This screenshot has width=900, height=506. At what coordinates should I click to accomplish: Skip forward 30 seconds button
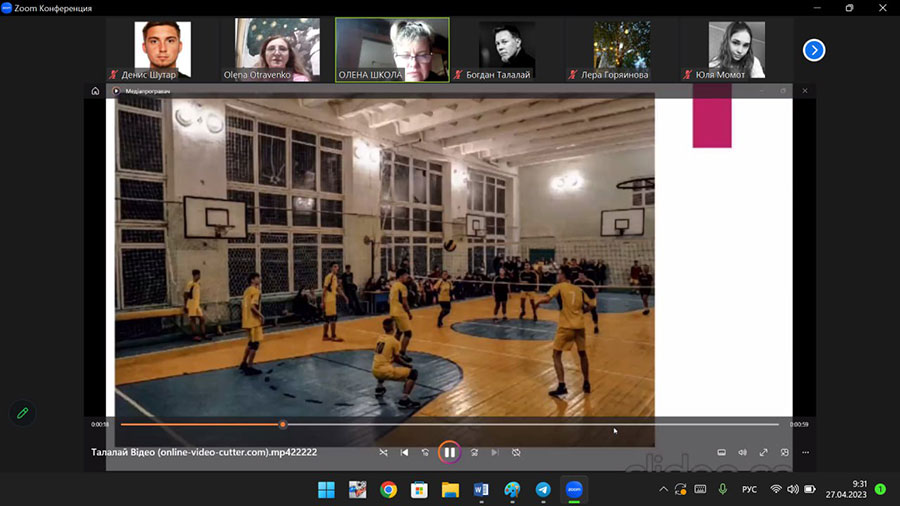click(x=474, y=452)
